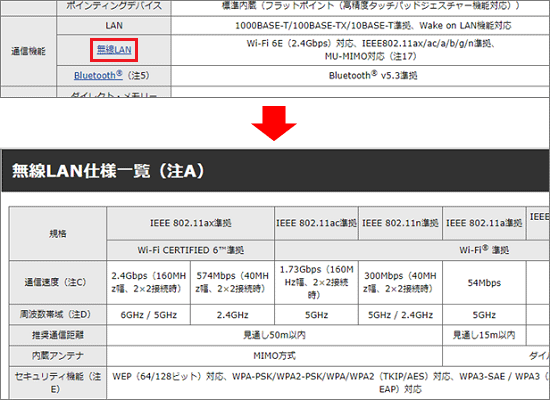Click the 2.4GHz frequency cell under 574Mbps
The width and height of the screenshot is (550, 400).
(x=233, y=315)
